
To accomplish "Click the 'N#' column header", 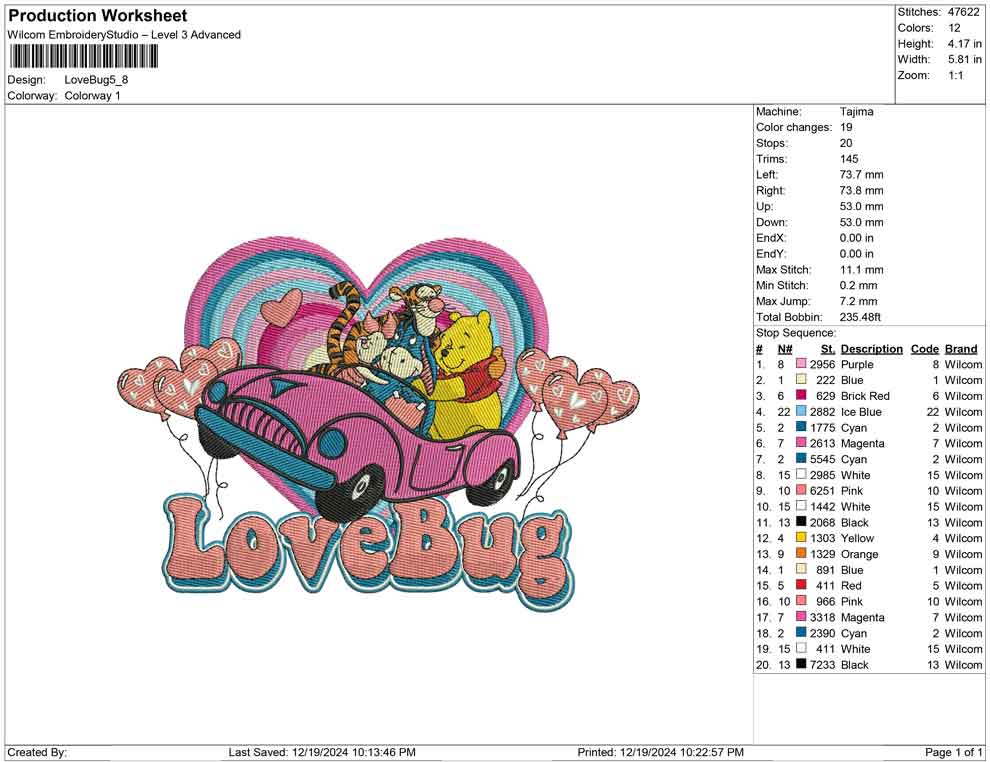I will coord(785,349).
